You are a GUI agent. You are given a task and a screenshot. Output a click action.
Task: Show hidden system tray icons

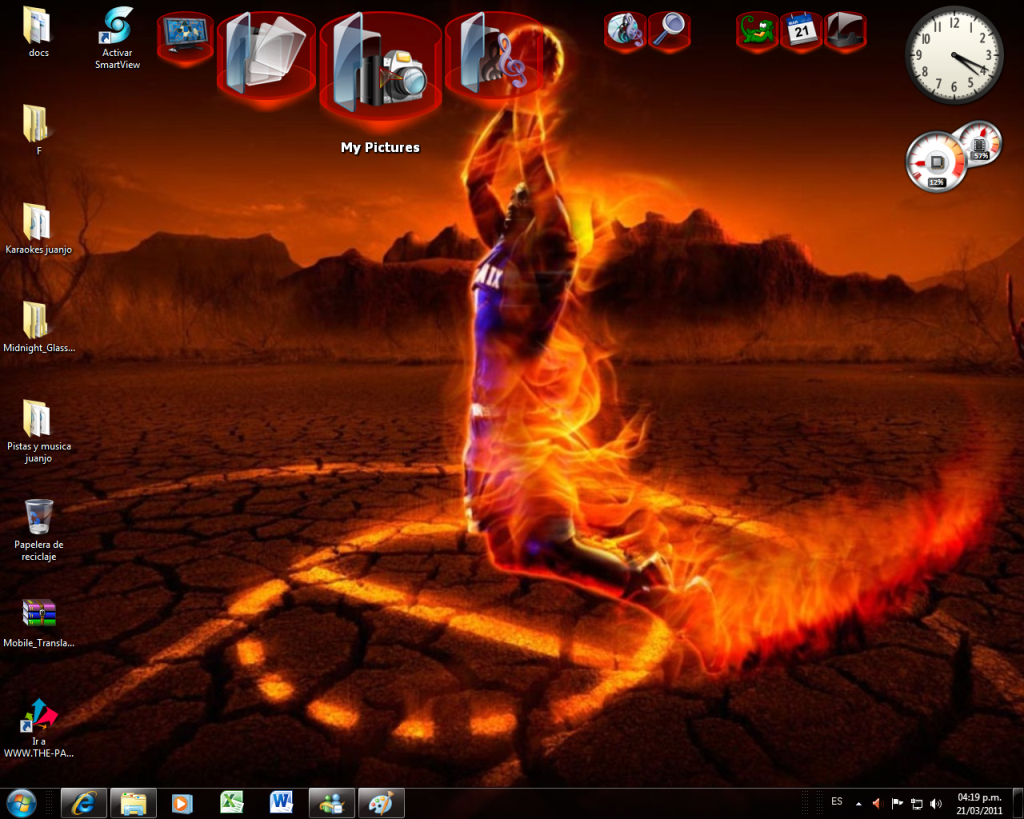pyautogui.click(x=859, y=804)
